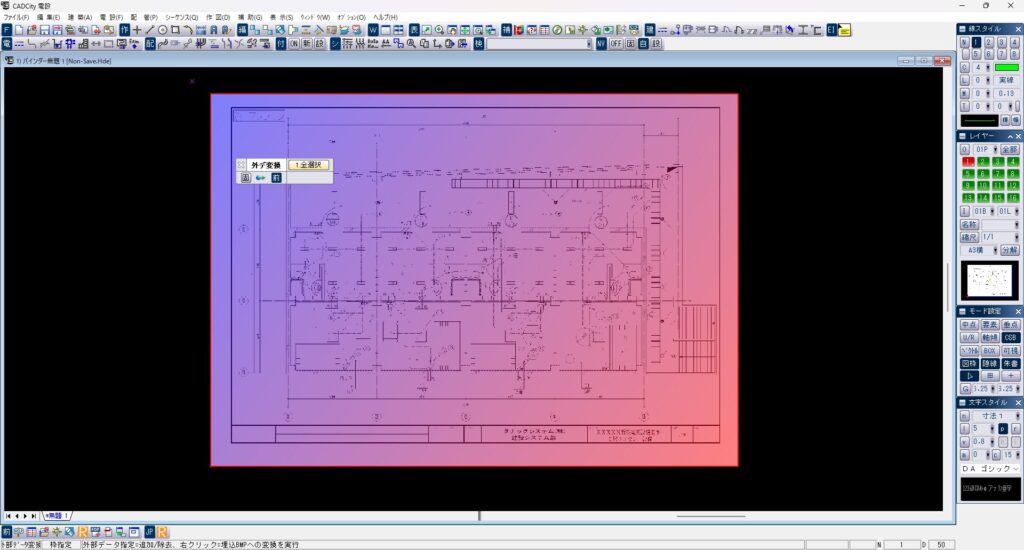Click the drawing preview thumbnail

point(989,281)
